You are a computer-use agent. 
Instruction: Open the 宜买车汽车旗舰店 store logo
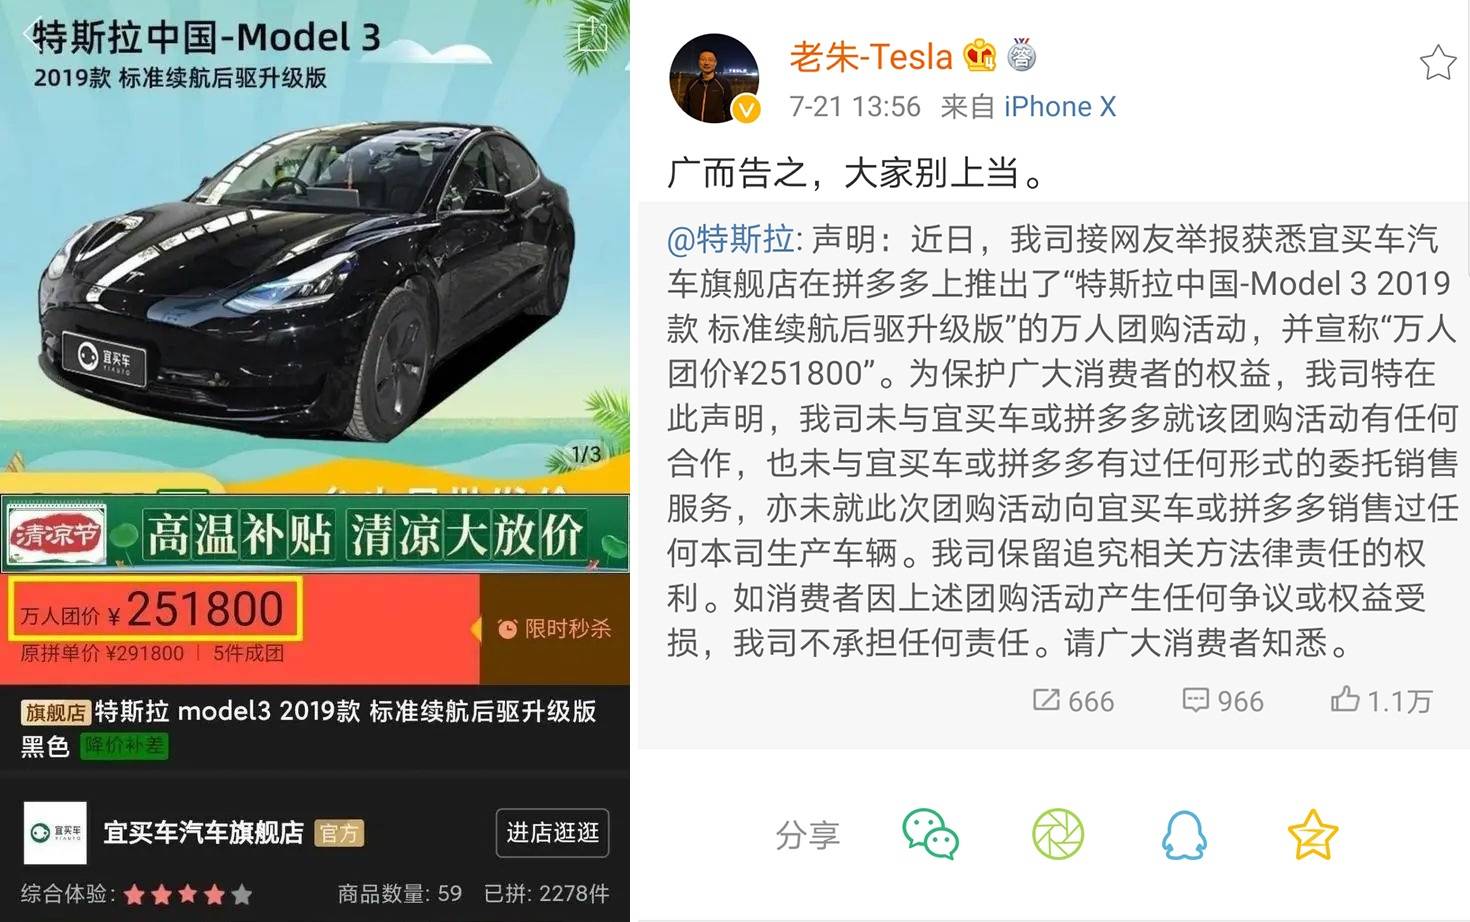pyautogui.click(x=55, y=833)
